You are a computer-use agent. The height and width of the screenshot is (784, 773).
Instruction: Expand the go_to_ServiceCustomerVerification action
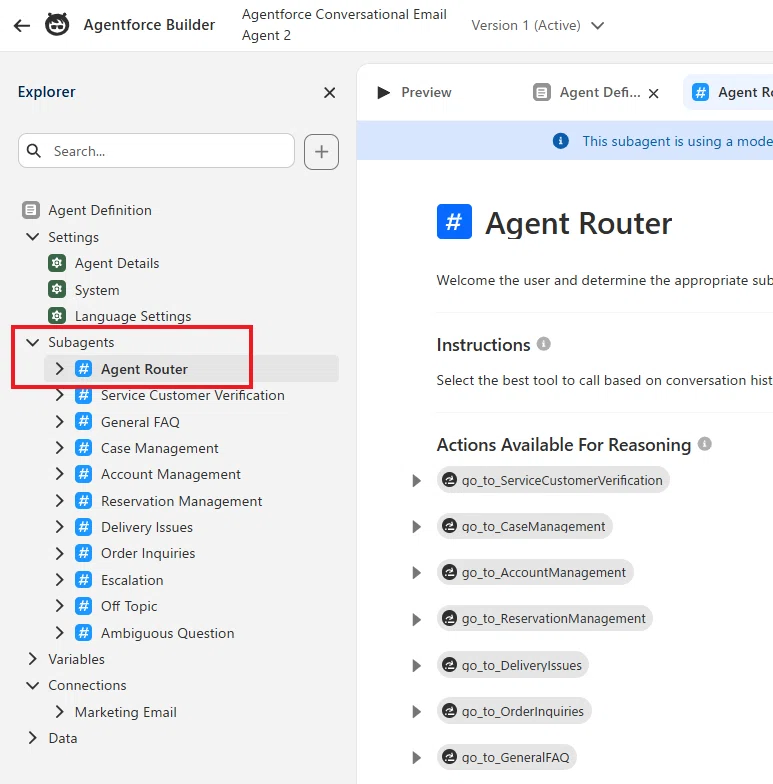pyautogui.click(x=416, y=480)
